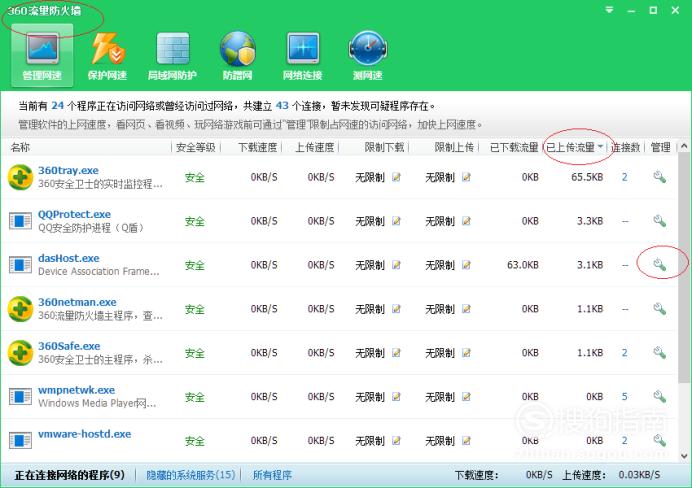Edit upload limit for 360Safe.exe
The image size is (692, 488).
coord(466,353)
